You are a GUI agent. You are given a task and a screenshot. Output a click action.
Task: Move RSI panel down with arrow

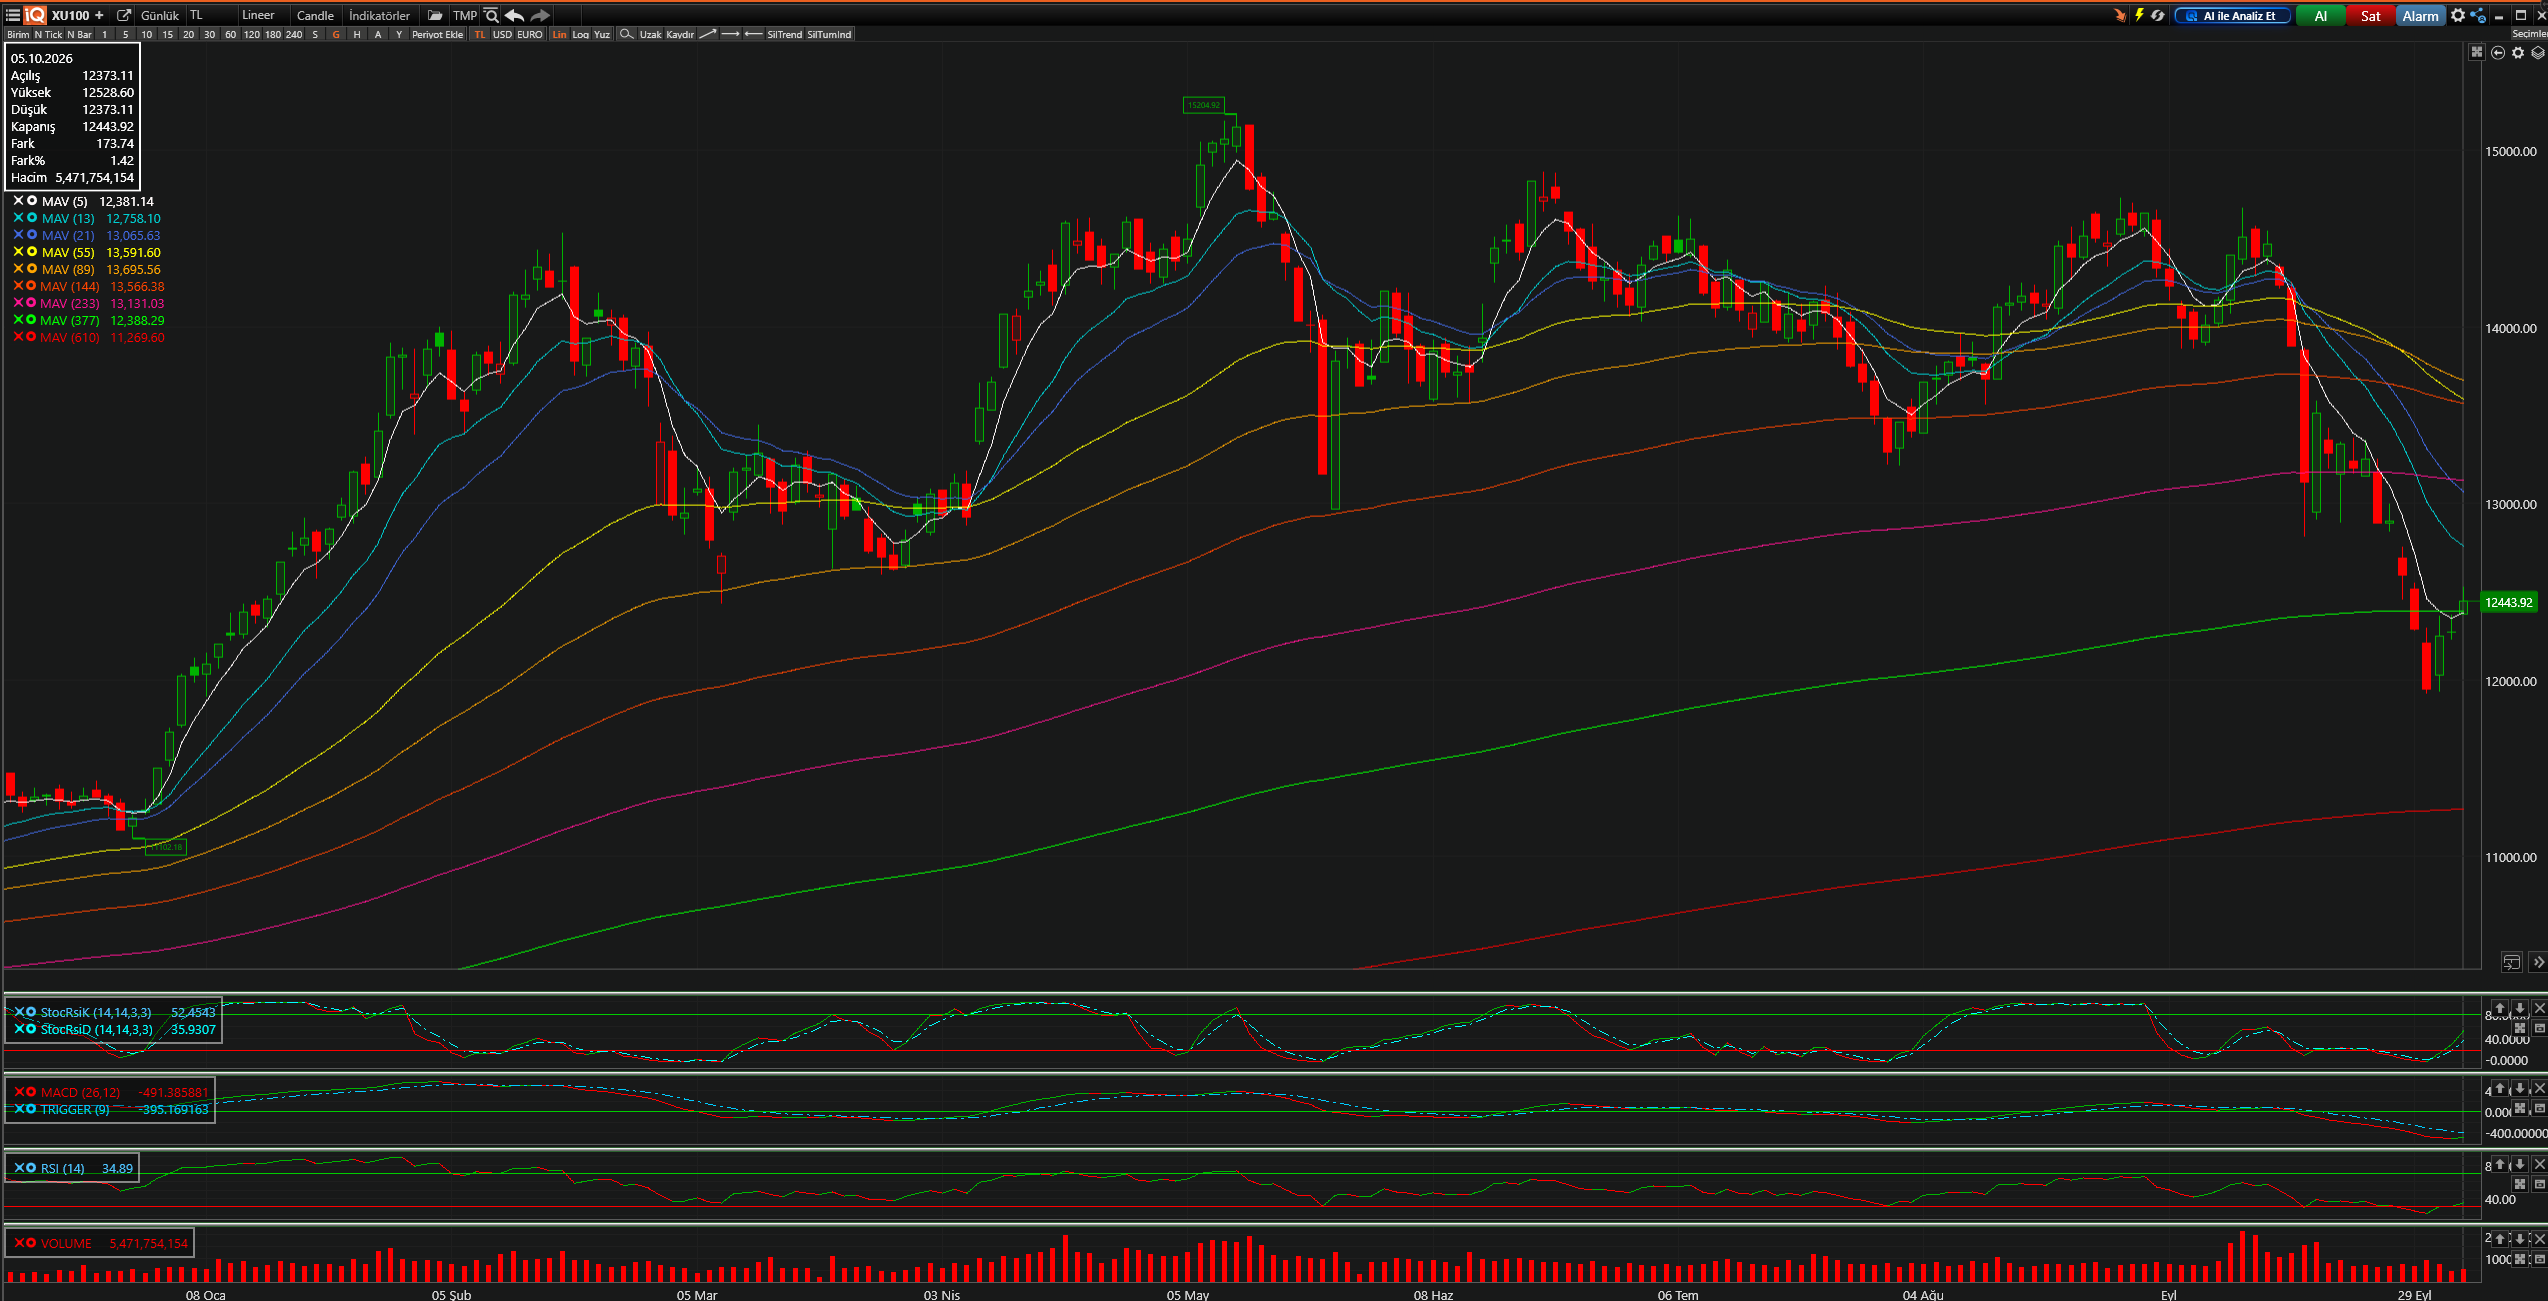[x=2520, y=1164]
